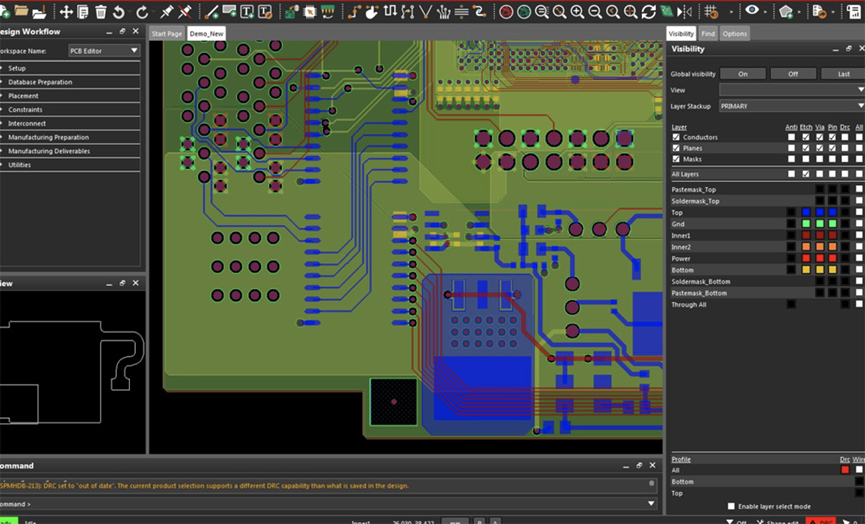
Task: Open the Workspace Name PCB Editor dropdown
Action: click(104, 50)
